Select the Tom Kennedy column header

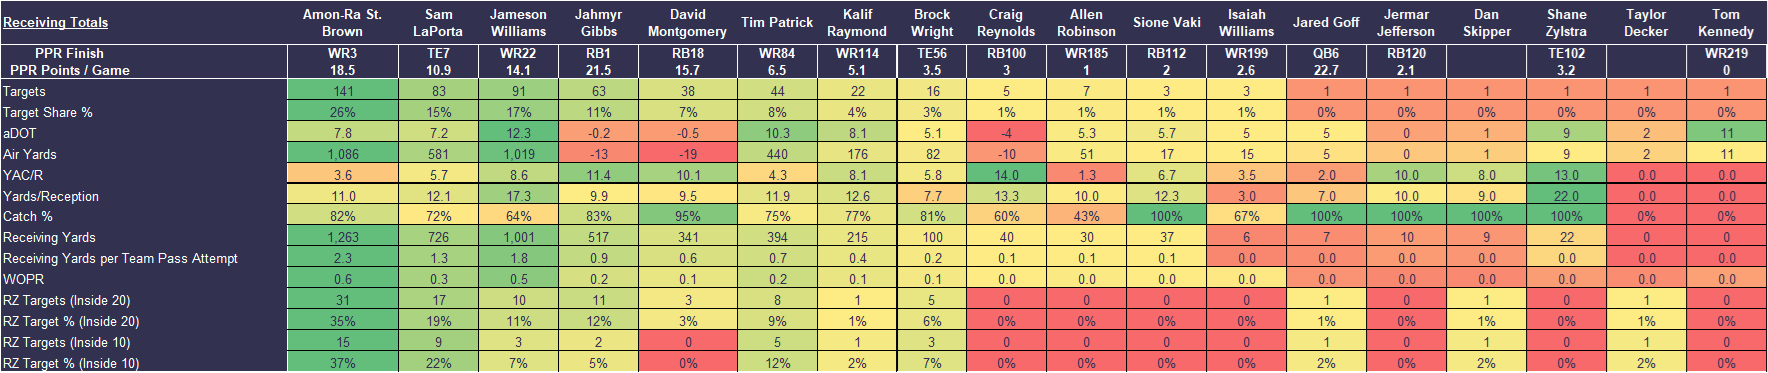pyautogui.click(x=1726, y=22)
